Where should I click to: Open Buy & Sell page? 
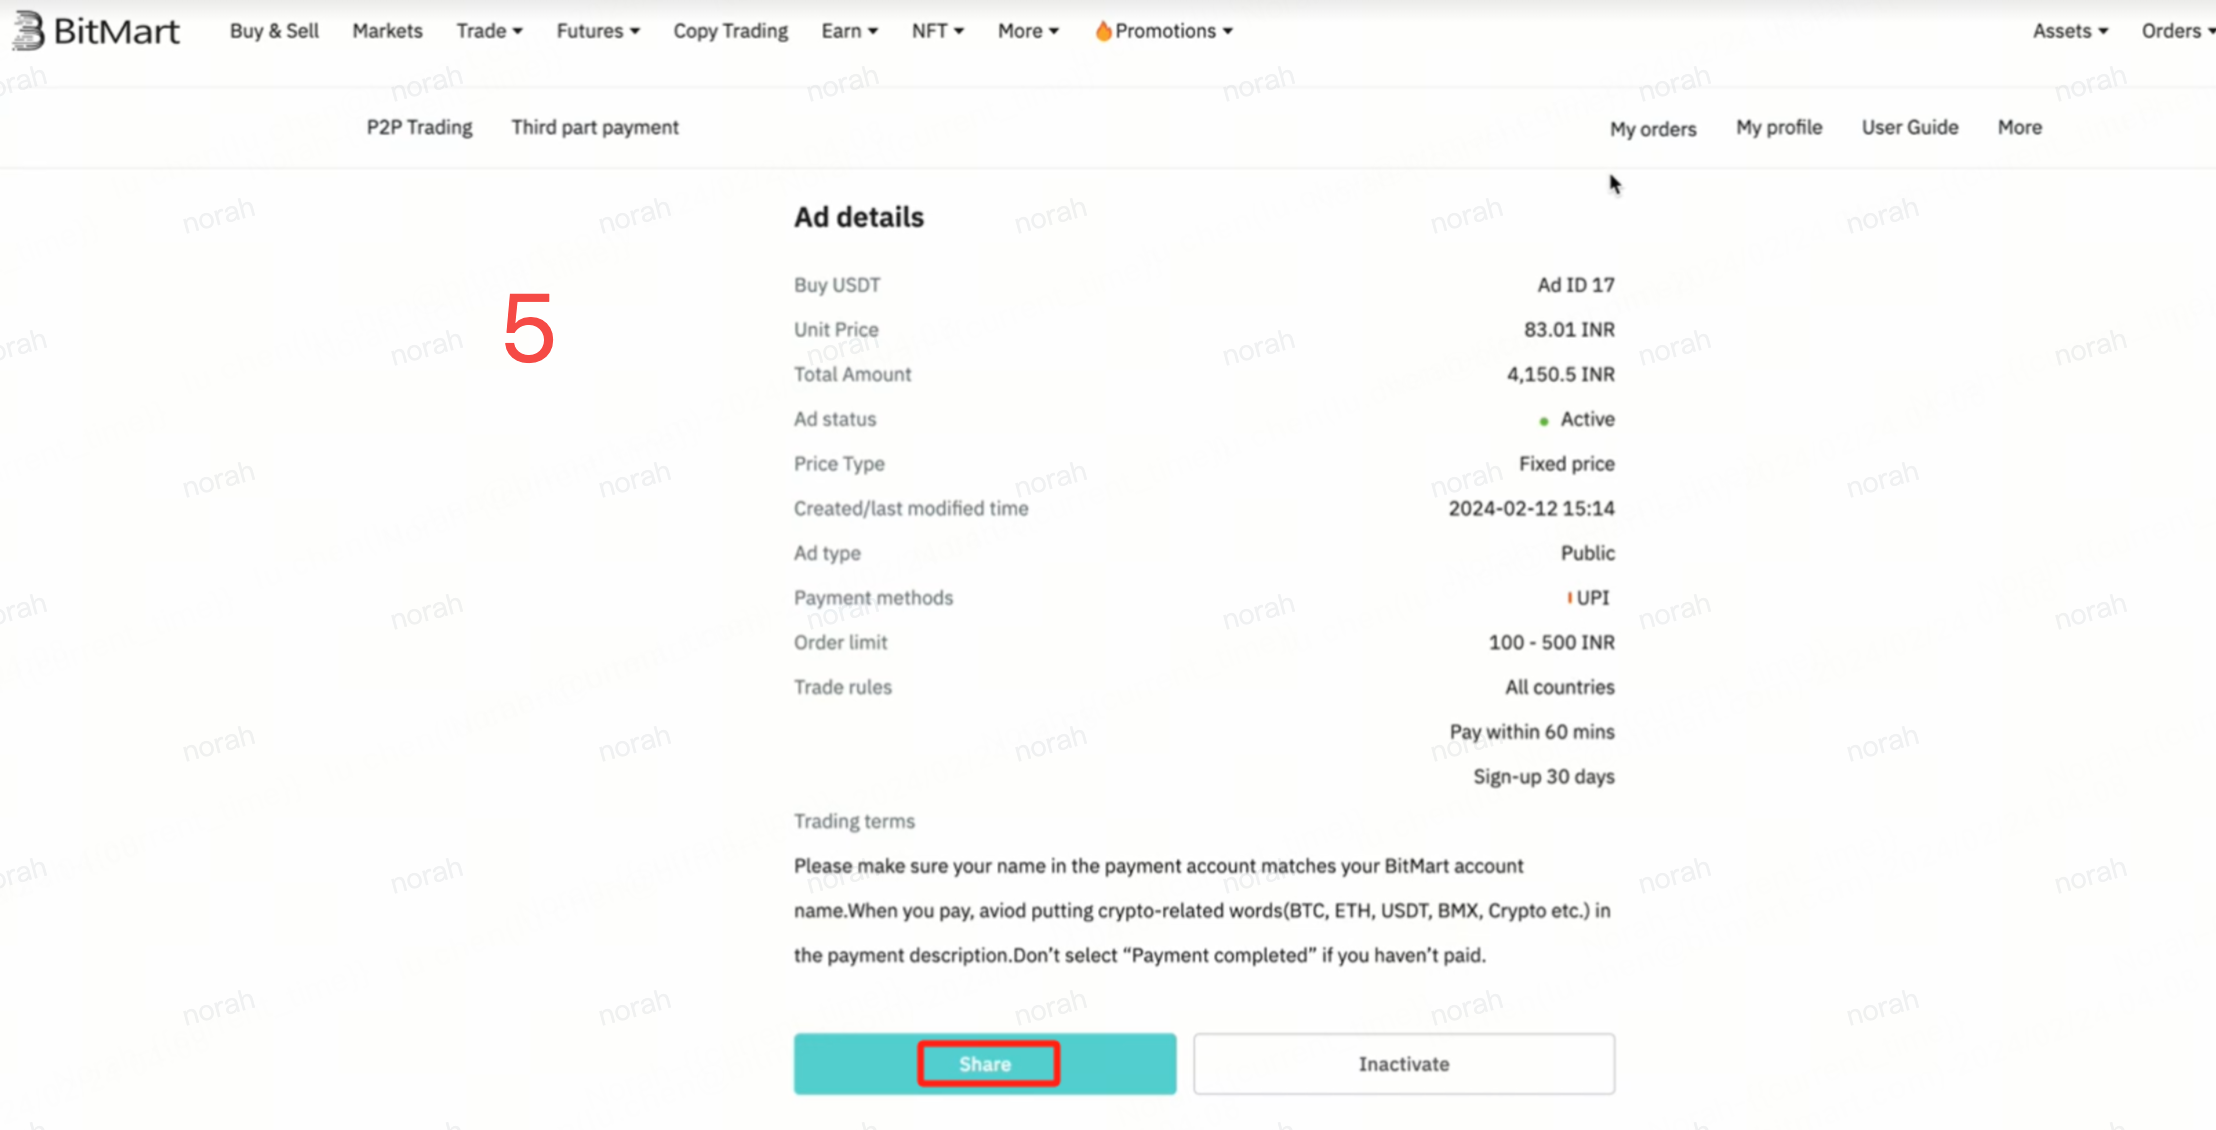[274, 31]
